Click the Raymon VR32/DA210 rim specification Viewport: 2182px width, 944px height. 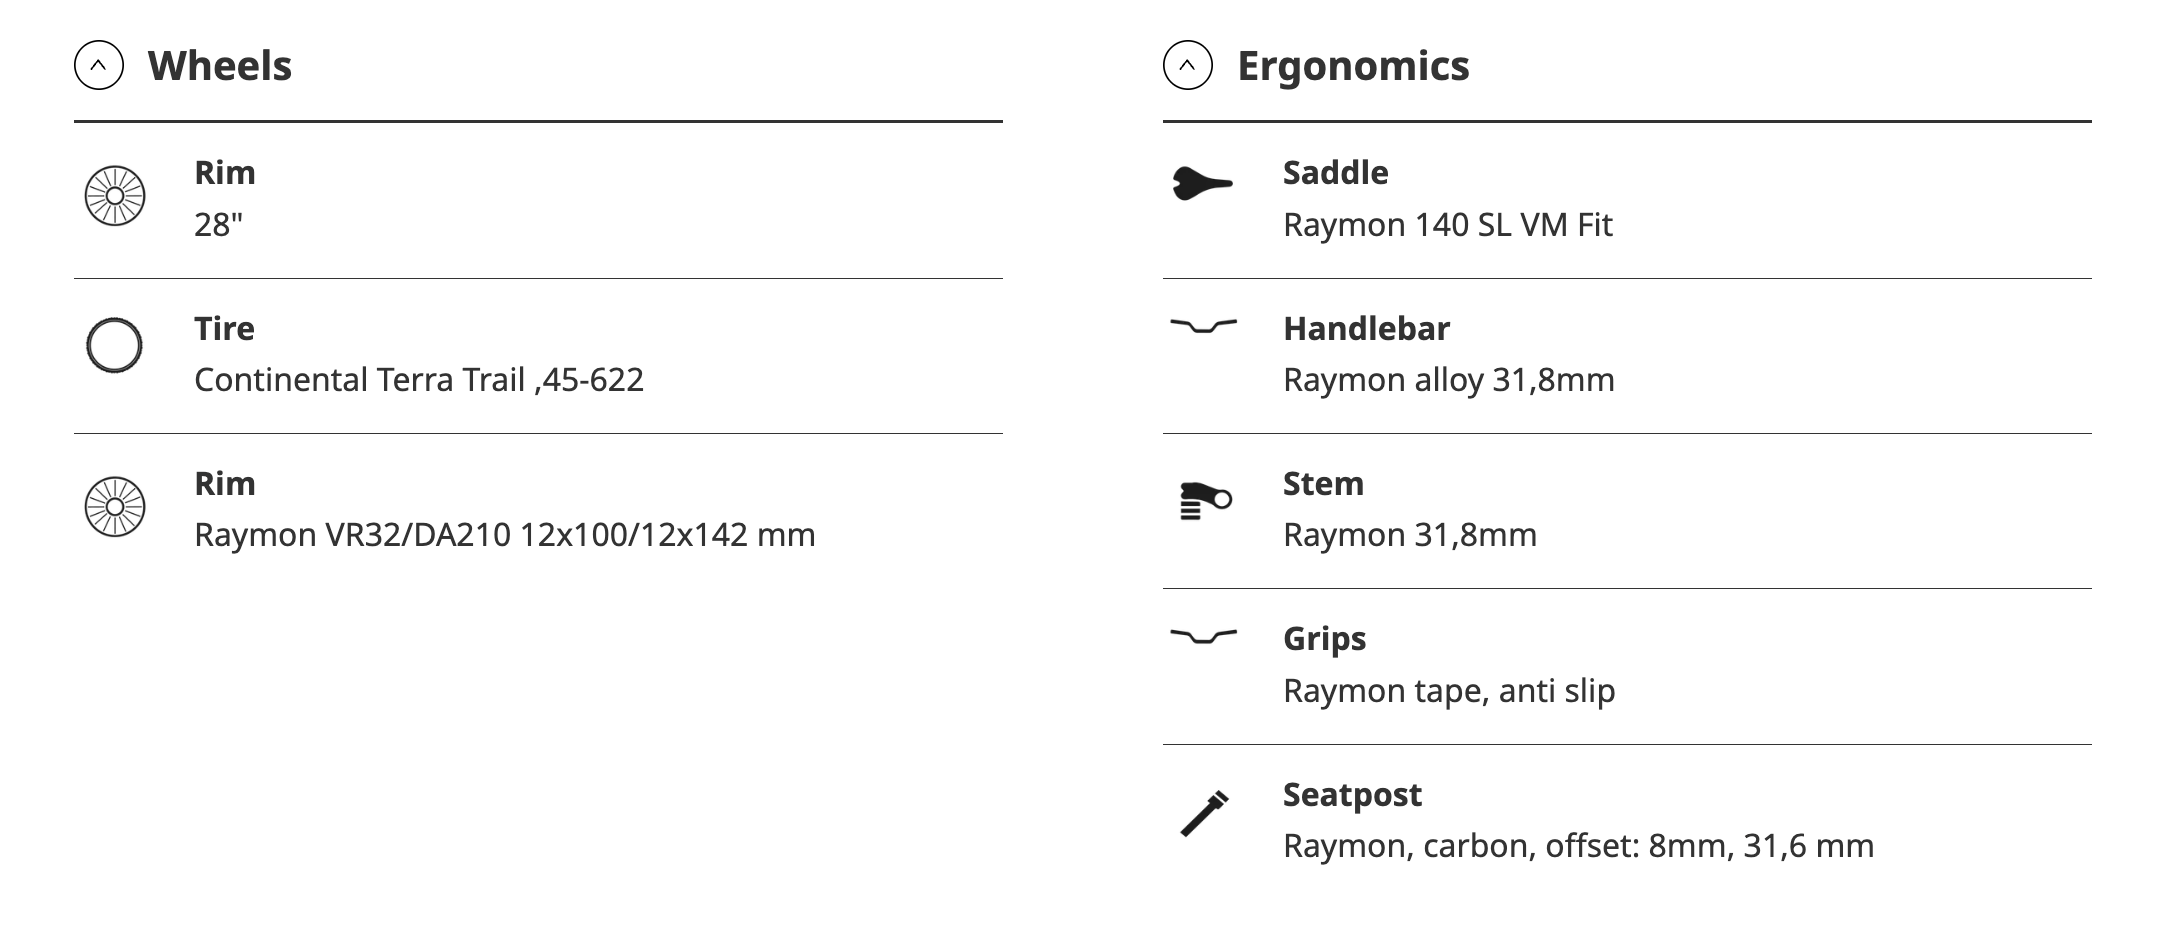coord(505,535)
